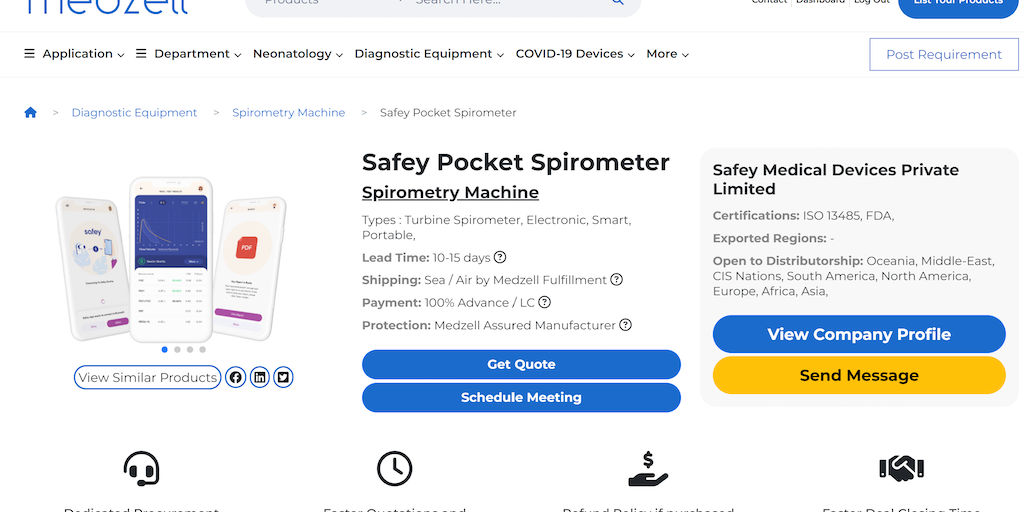Click help icon beside Shipping info
The width and height of the screenshot is (1024, 512).
617,280
